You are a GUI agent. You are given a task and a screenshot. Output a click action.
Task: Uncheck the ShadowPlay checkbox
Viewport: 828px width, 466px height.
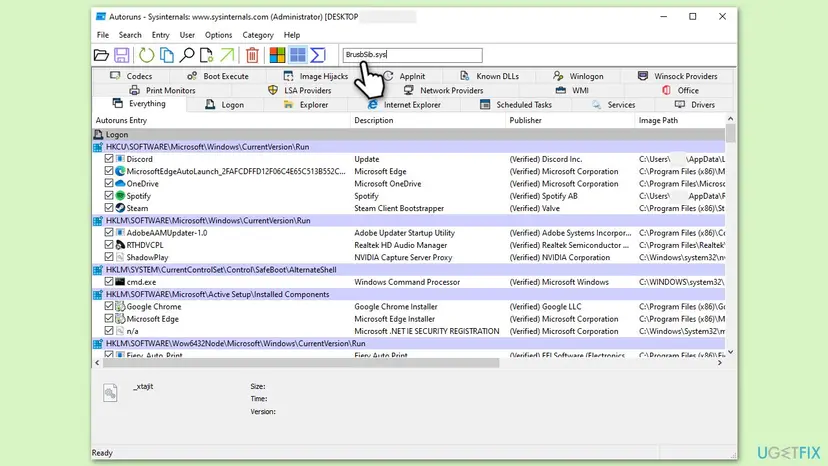109,257
